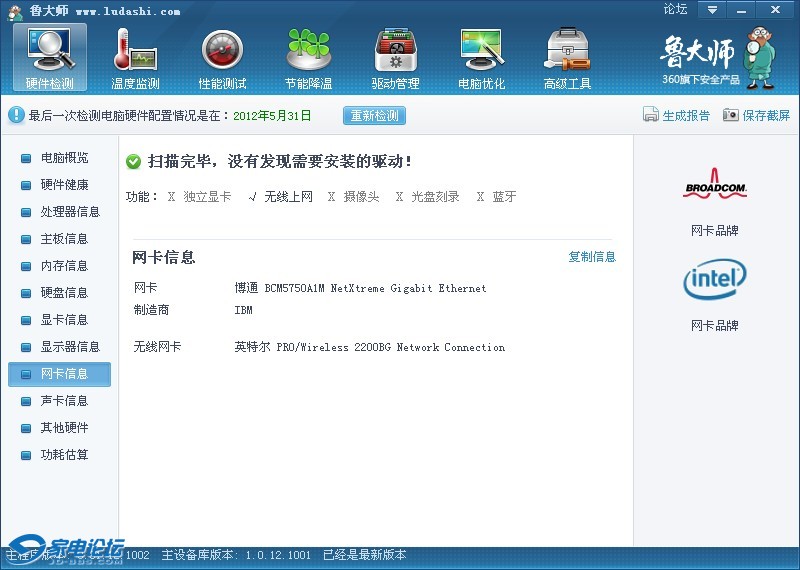Open the 驱动管理 driver management icon
This screenshot has height=570, width=800.
click(x=395, y=50)
